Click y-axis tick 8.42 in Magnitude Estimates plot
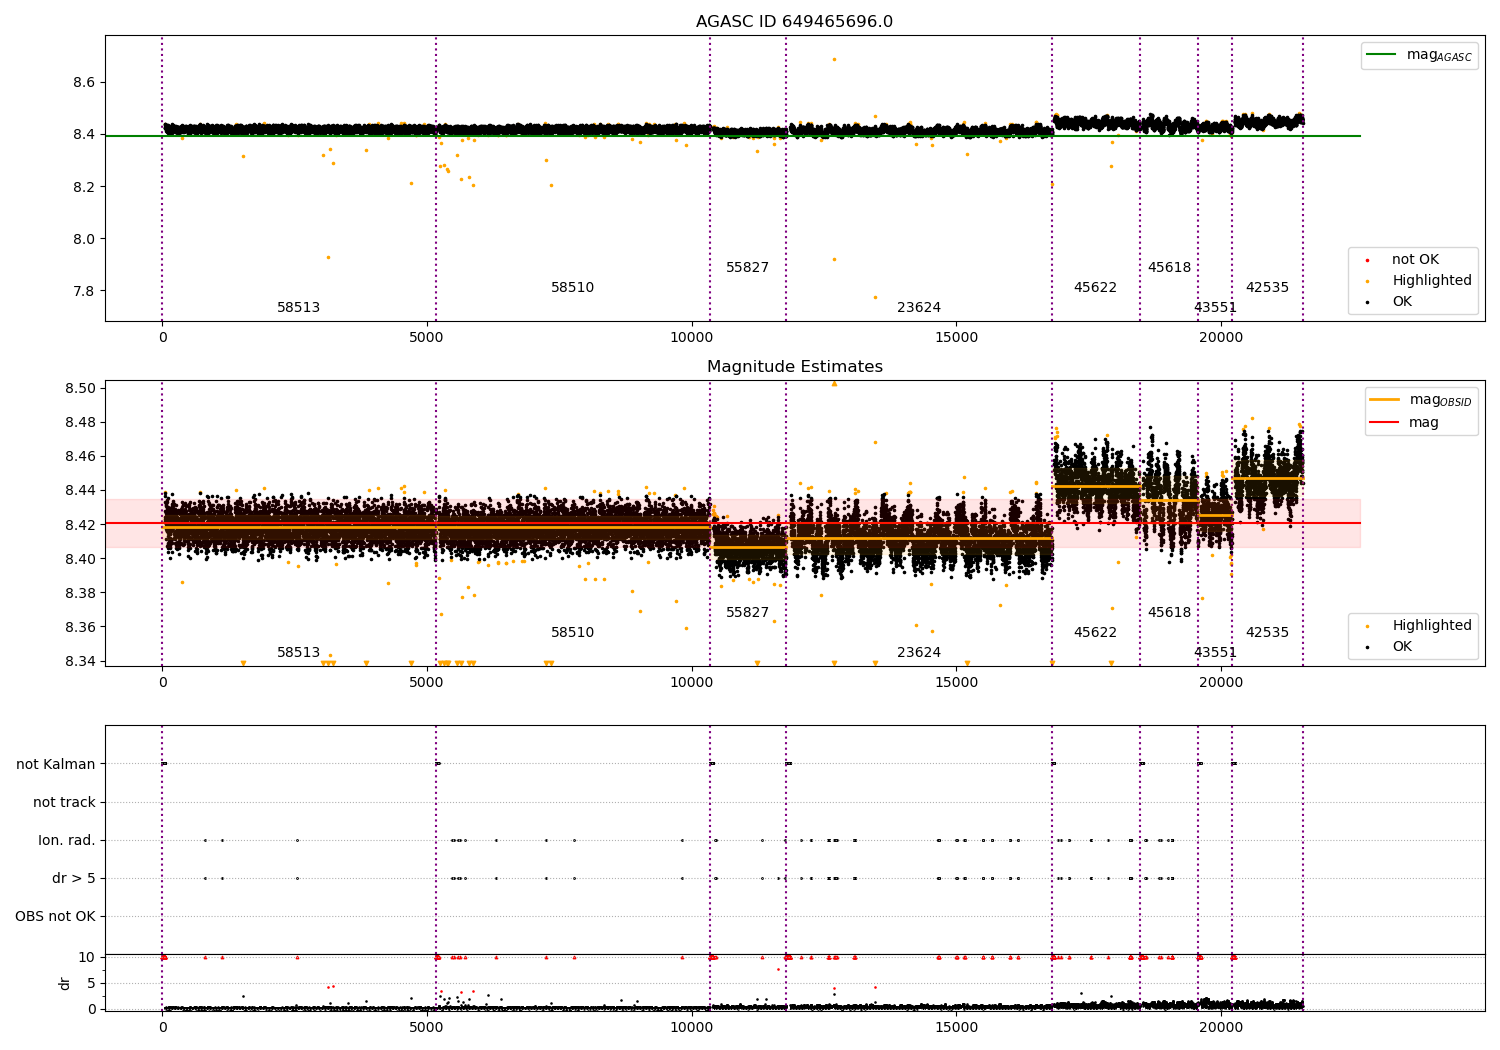The height and width of the screenshot is (1050, 1500). [80, 526]
